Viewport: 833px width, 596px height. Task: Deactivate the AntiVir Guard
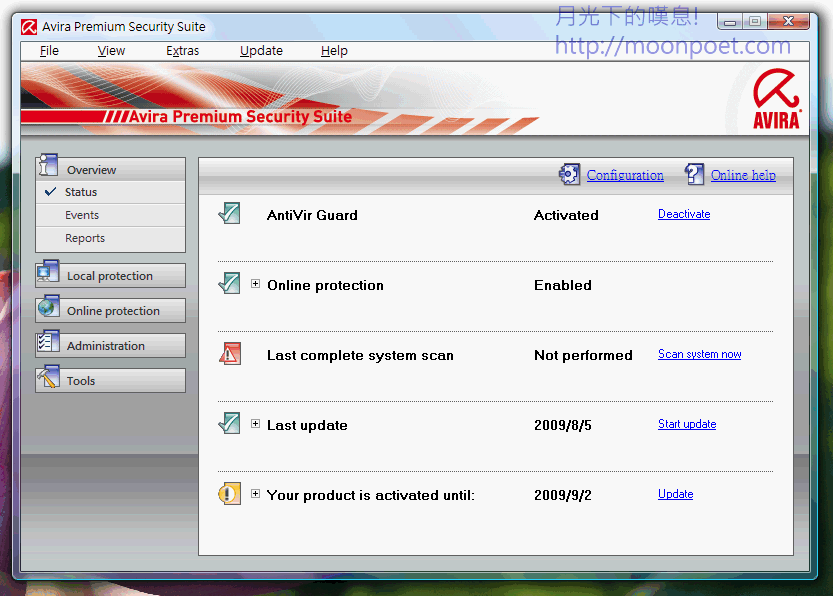tap(684, 214)
